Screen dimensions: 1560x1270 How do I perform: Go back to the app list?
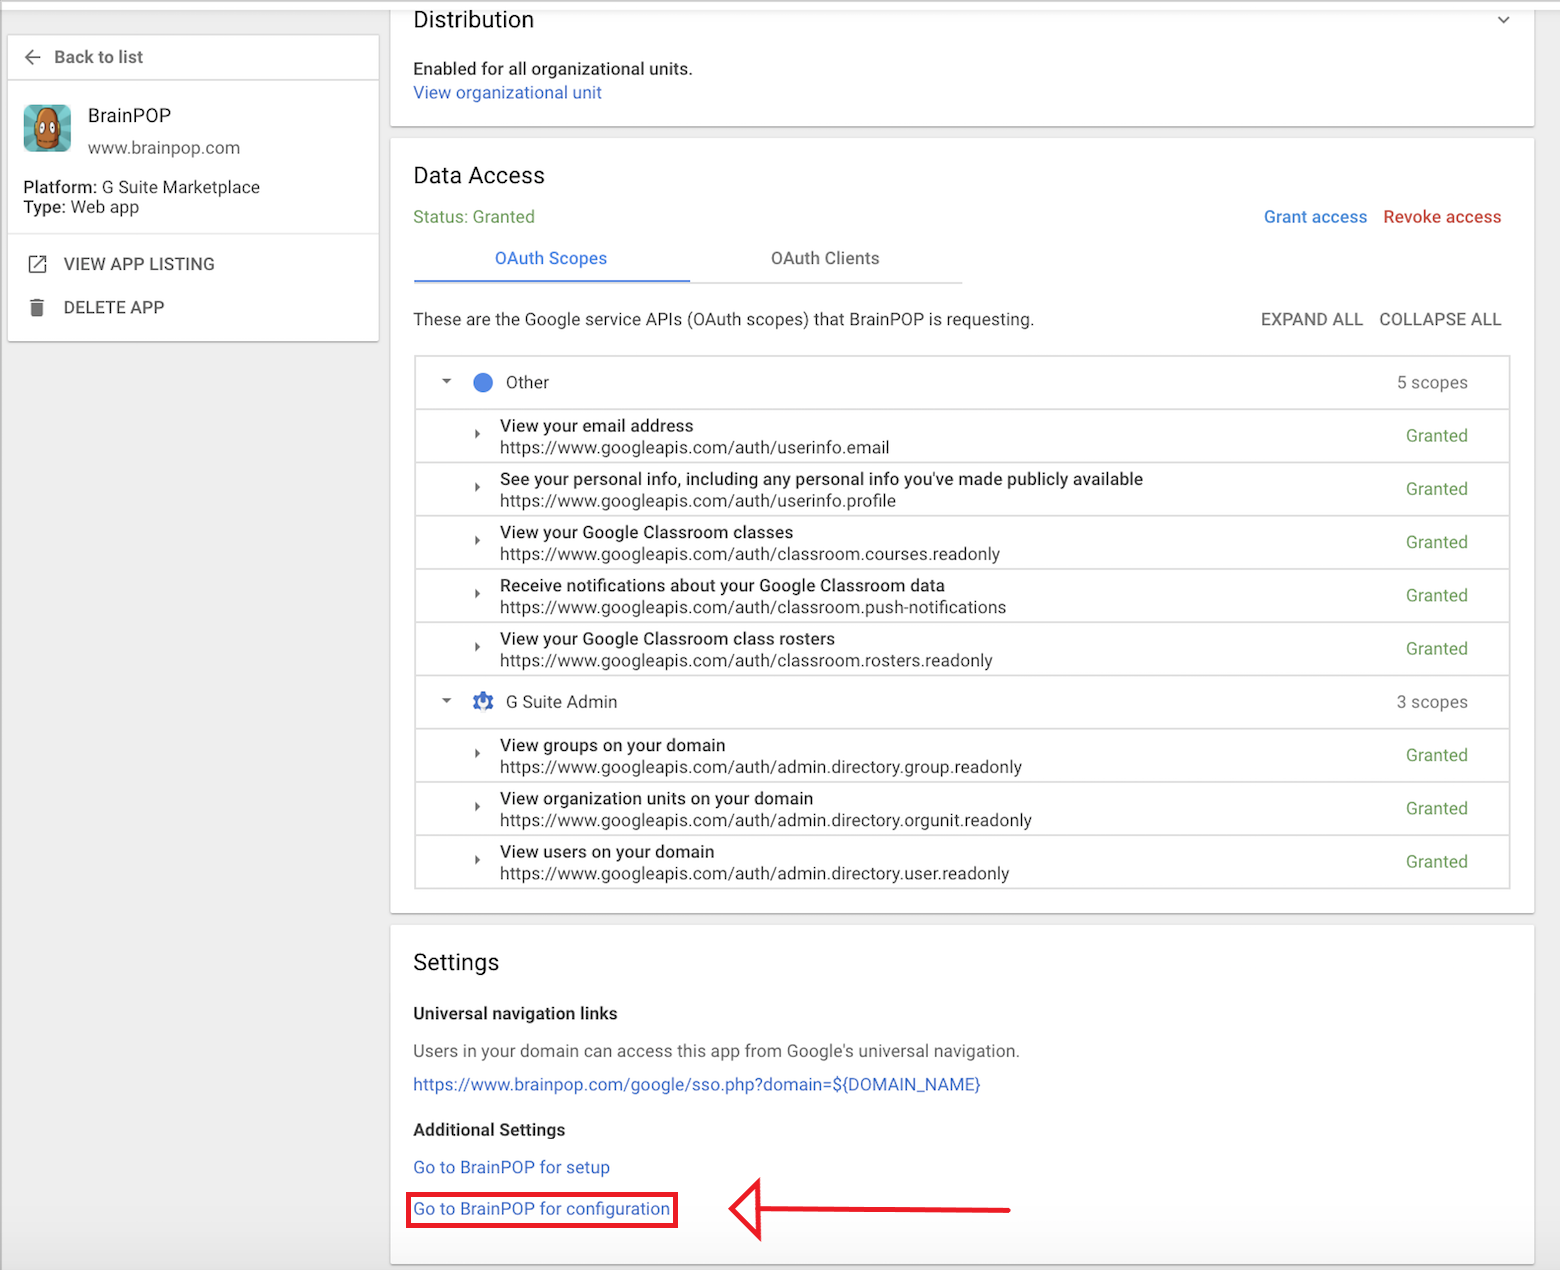click(x=98, y=57)
